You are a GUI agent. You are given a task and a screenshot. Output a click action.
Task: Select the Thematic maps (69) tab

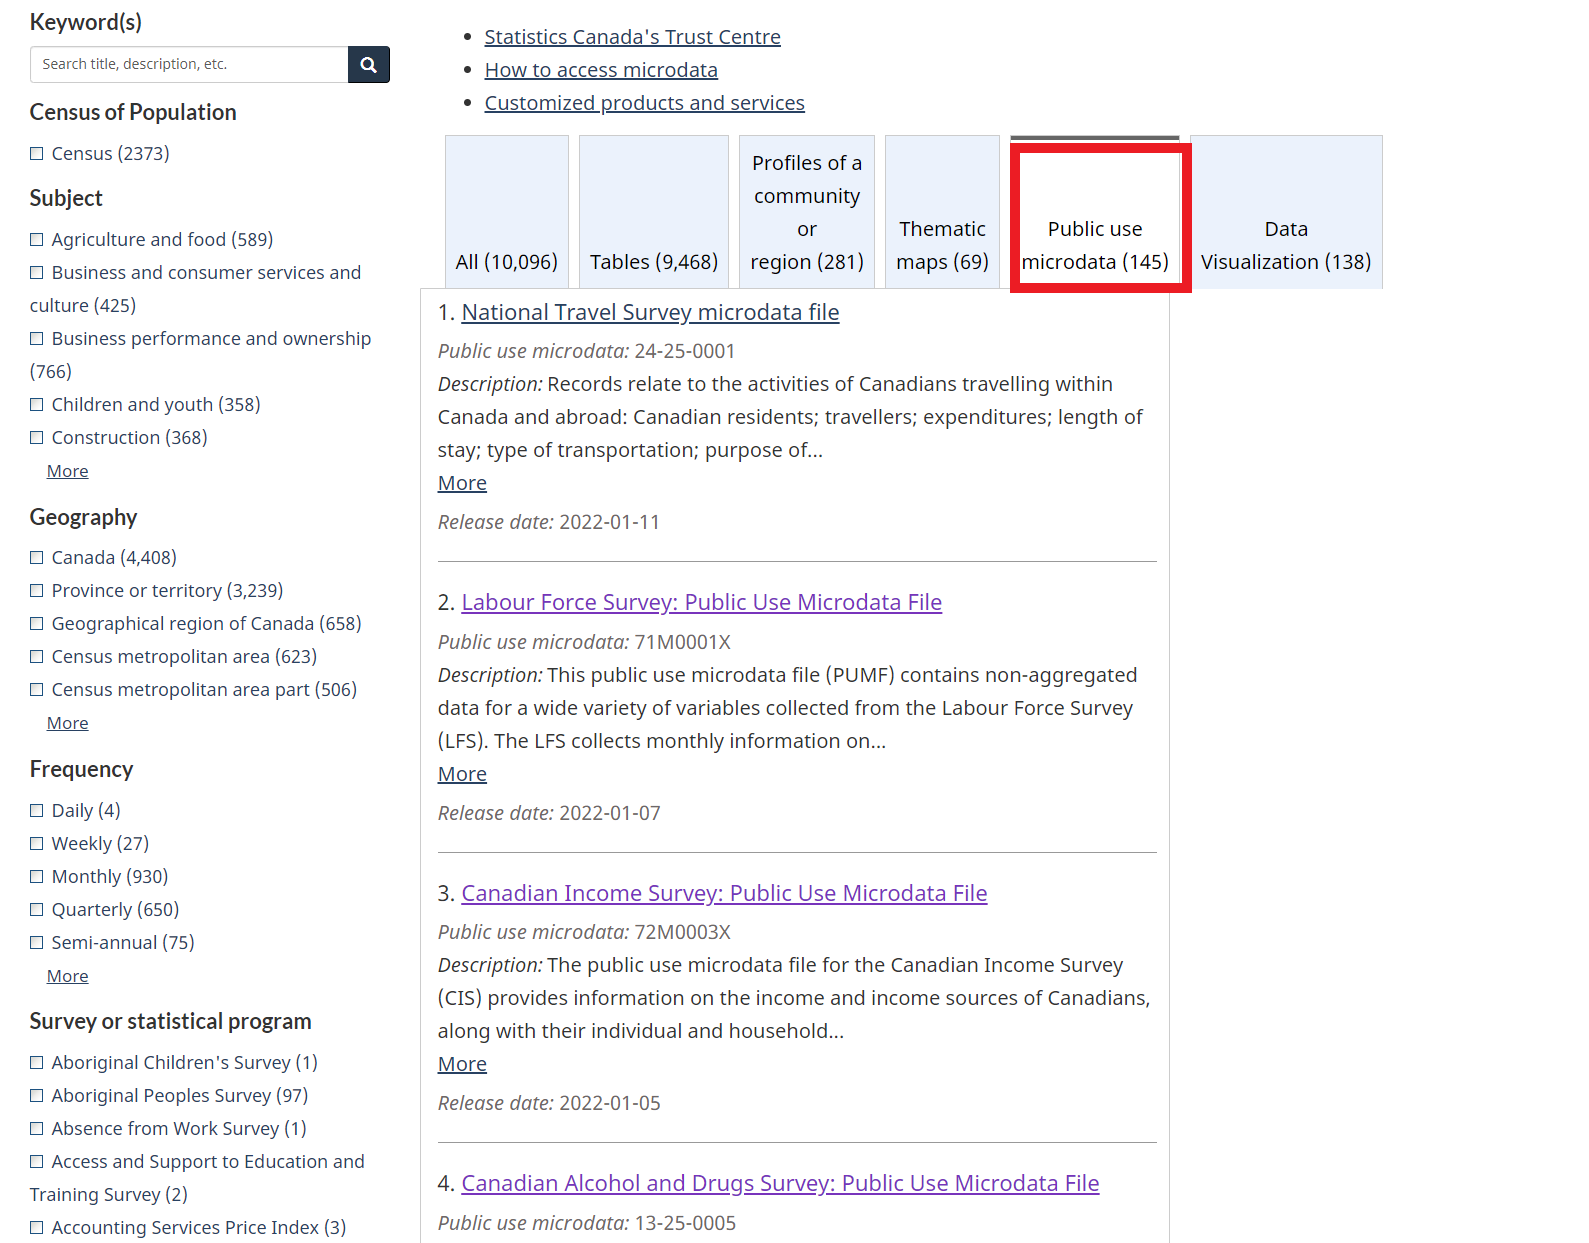tap(942, 212)
